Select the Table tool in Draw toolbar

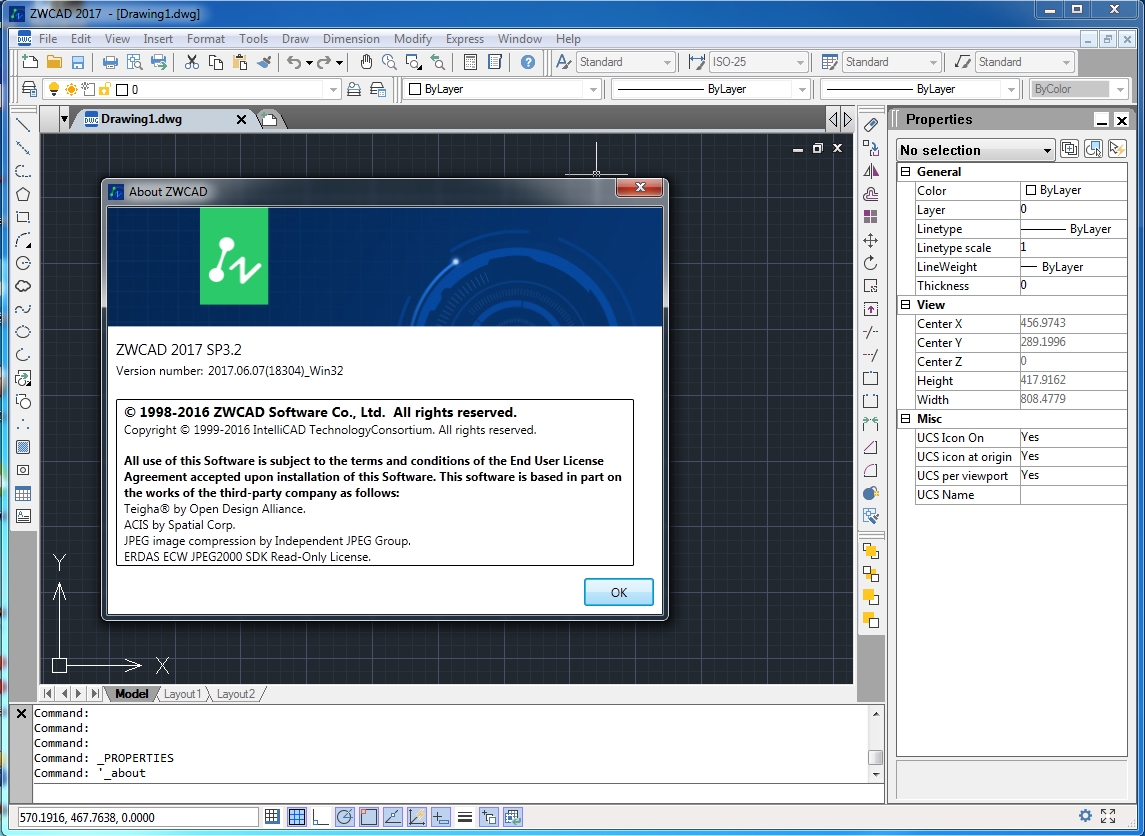pos(23,494)
